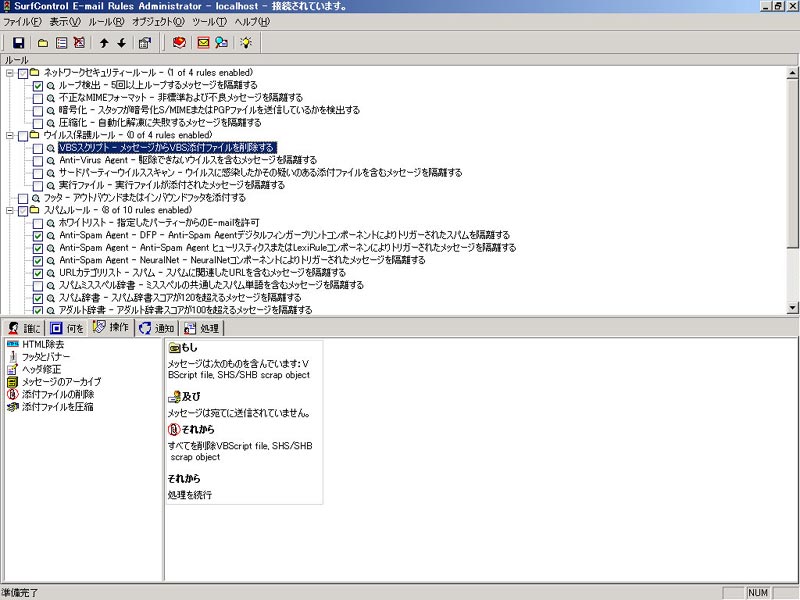Click the 及び condition icon in rule pane
This screenshot has width=800, height=600.
tap(174, 396)
